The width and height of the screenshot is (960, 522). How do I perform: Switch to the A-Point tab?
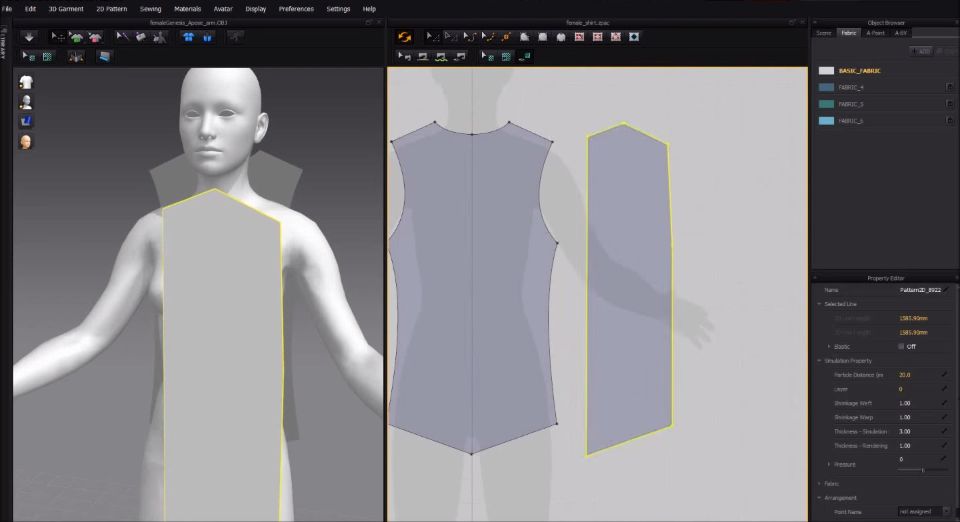876,33
